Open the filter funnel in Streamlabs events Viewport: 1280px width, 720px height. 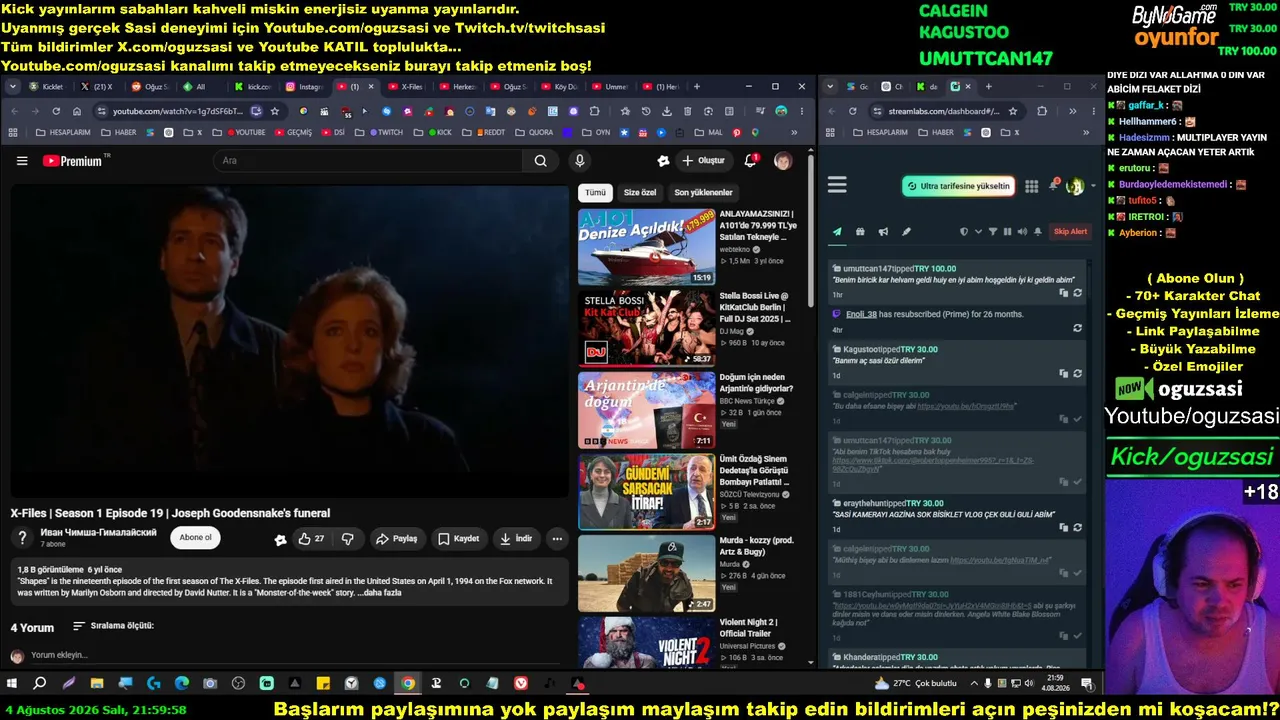tap(993, 232)
